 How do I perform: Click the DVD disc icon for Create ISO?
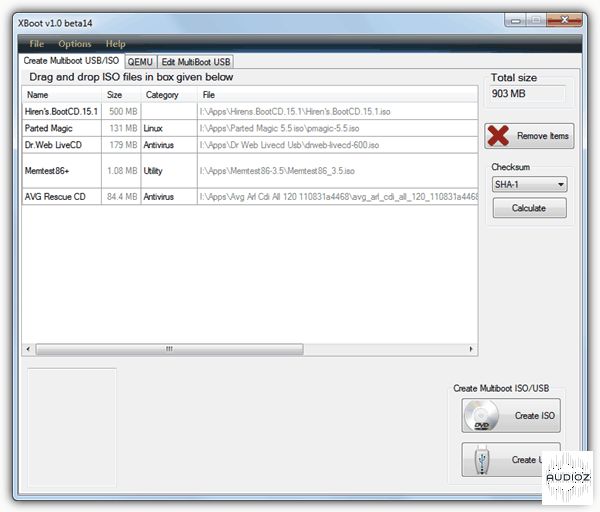[x=481, y=416]
